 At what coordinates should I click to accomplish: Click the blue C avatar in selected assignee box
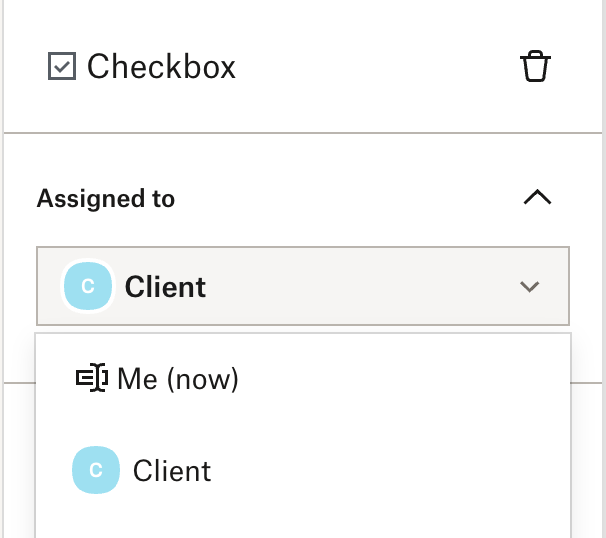[x=88, y=286]
